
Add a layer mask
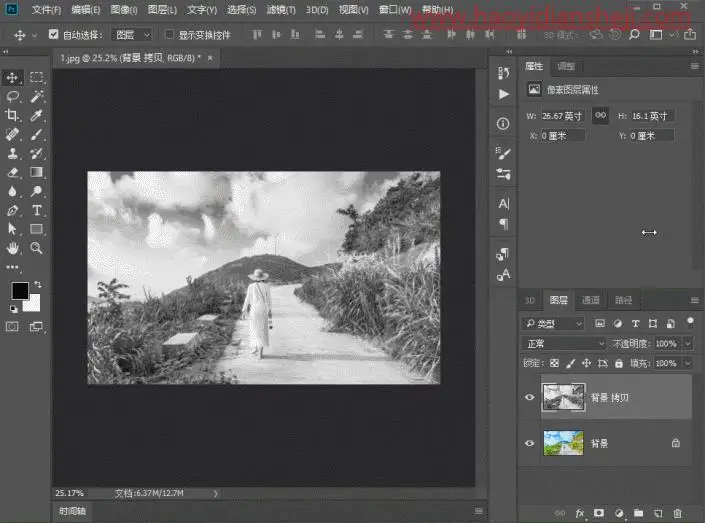[599, 513]
